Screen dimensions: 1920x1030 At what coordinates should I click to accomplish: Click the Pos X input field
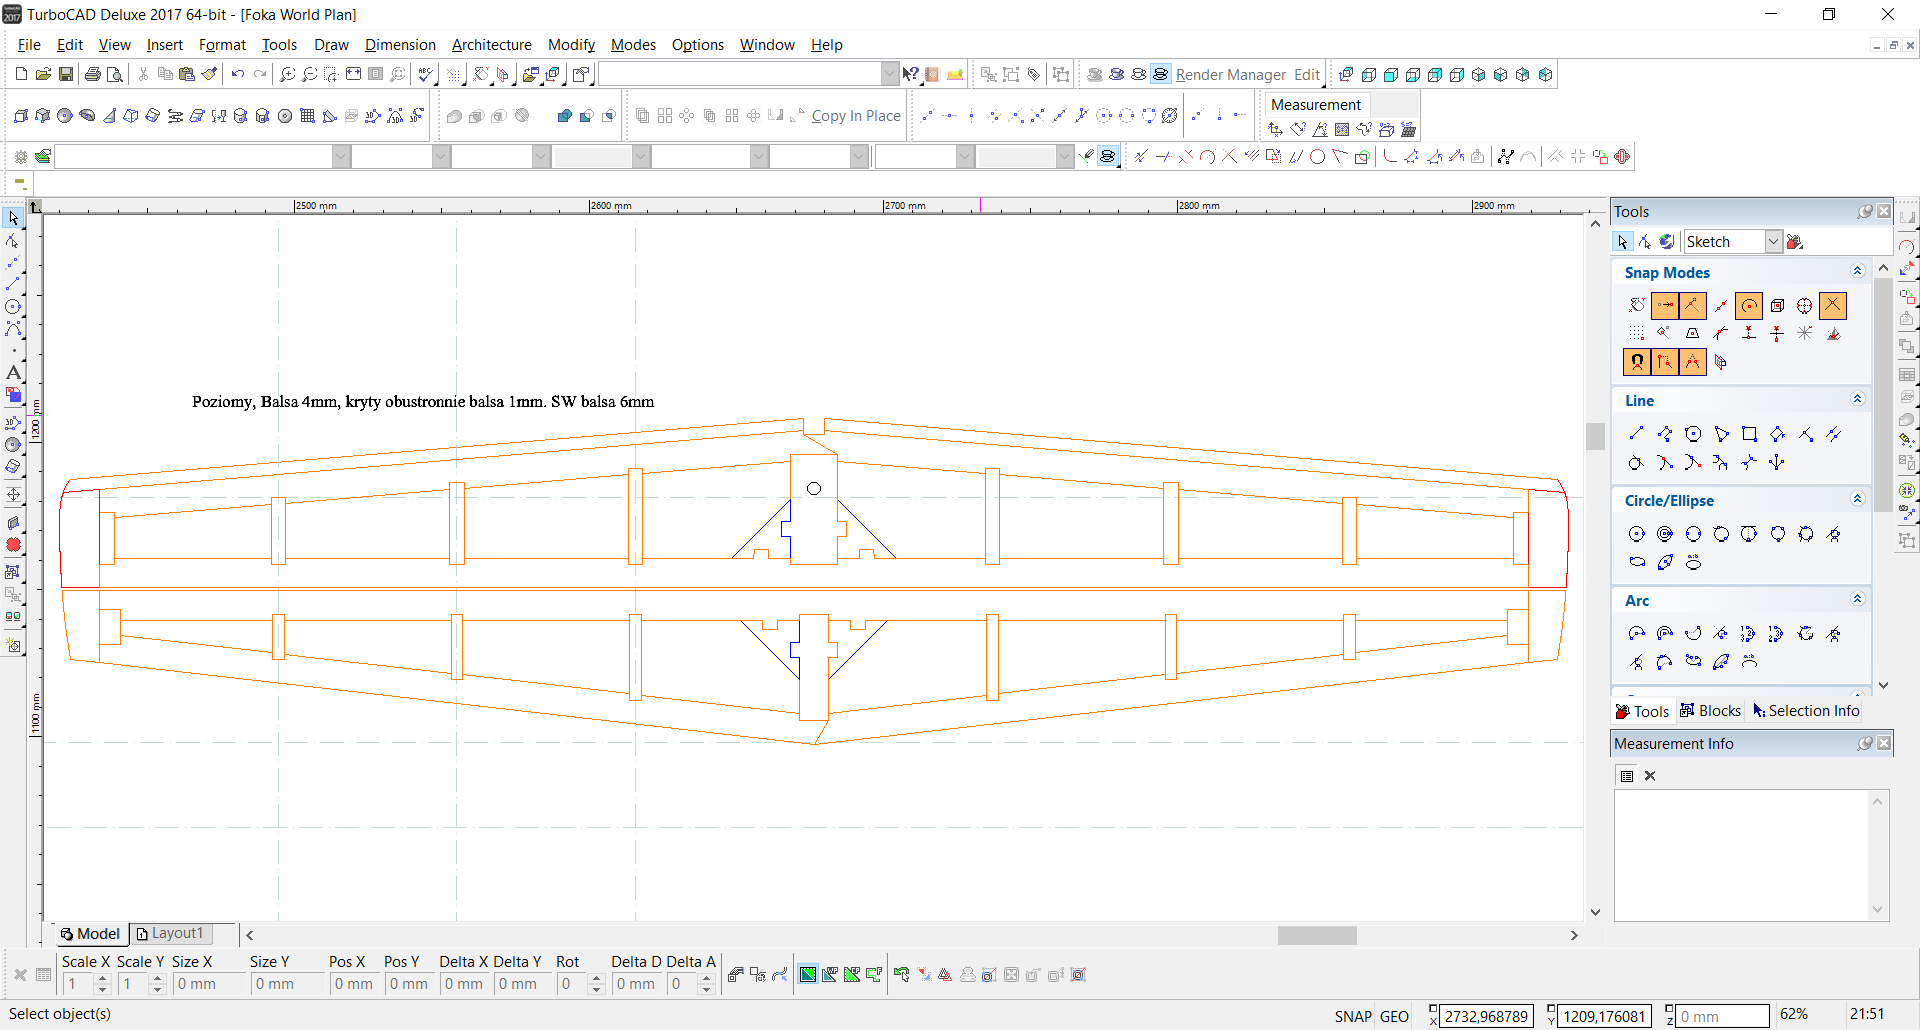[x=355, y=984]
